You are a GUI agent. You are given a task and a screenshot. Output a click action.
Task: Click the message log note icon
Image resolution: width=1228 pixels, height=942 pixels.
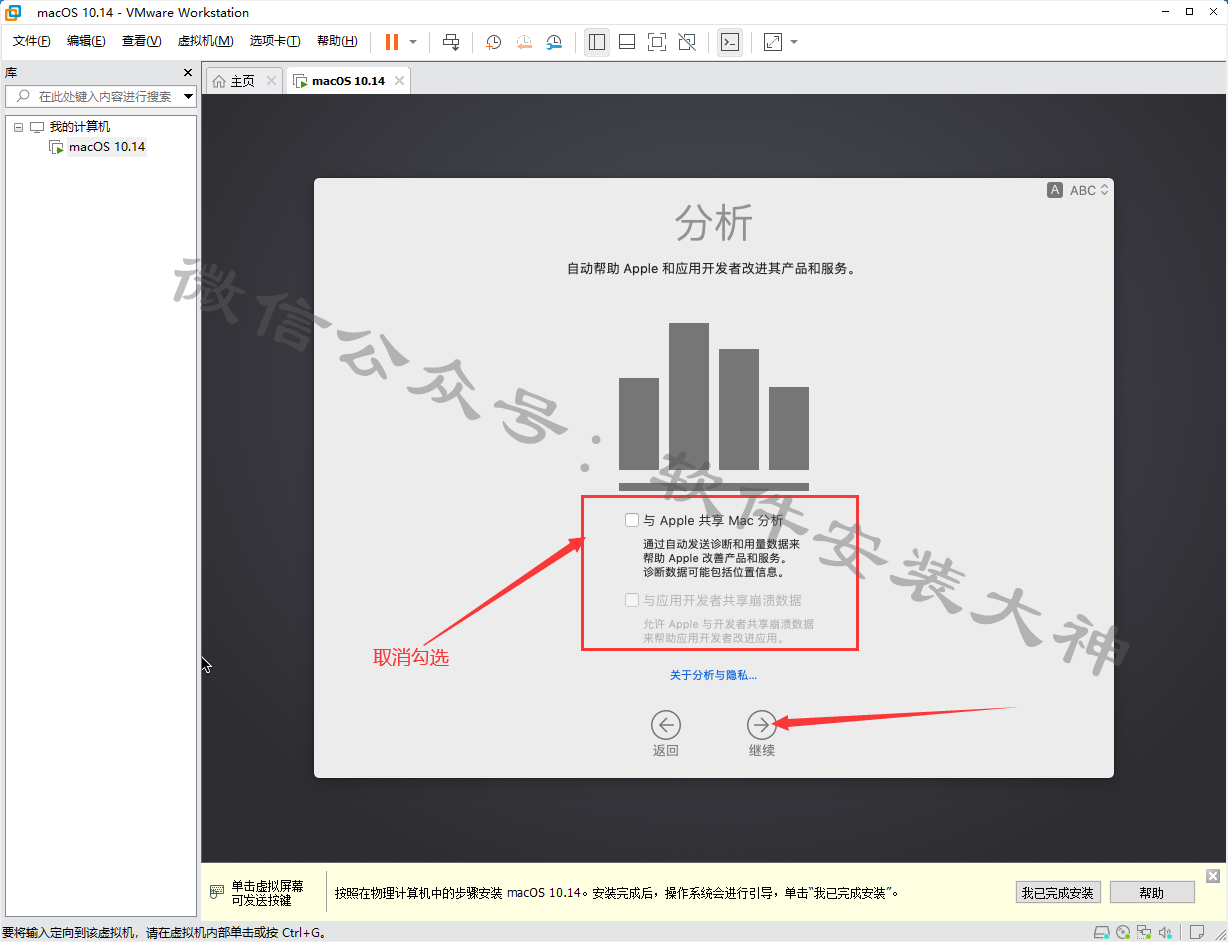1195,932
